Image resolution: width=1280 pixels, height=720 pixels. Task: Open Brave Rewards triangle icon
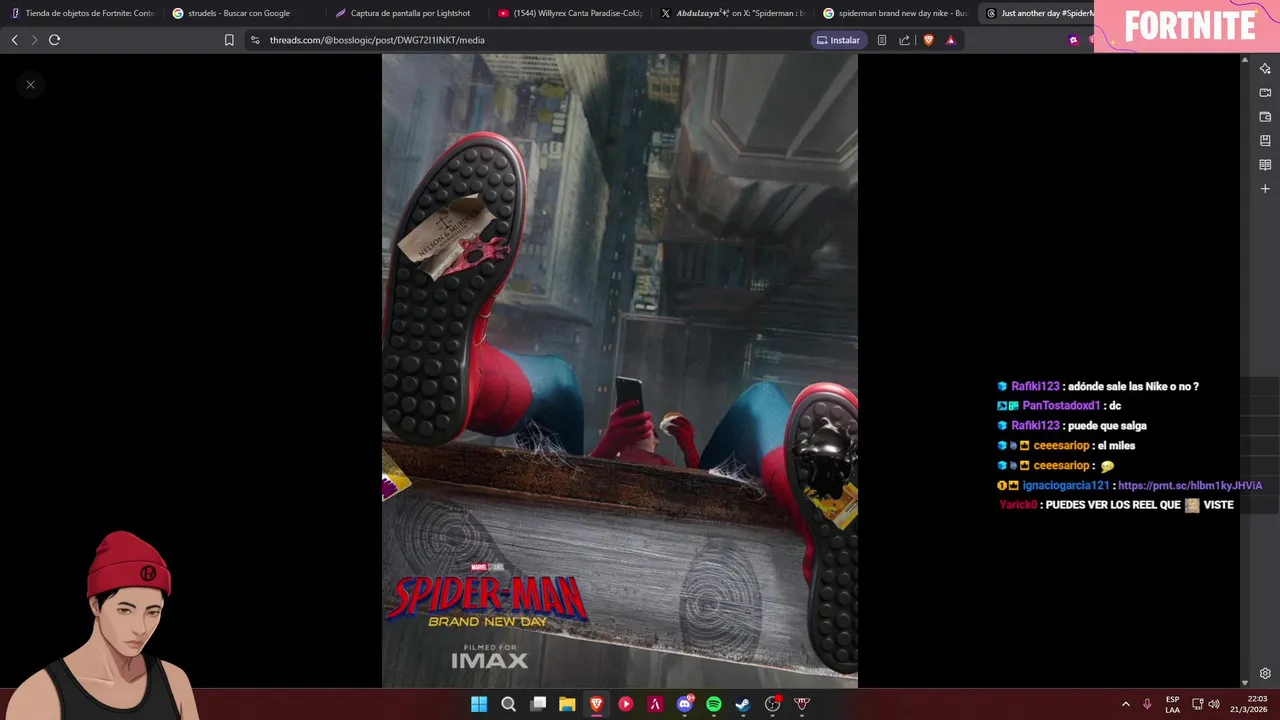950,40
